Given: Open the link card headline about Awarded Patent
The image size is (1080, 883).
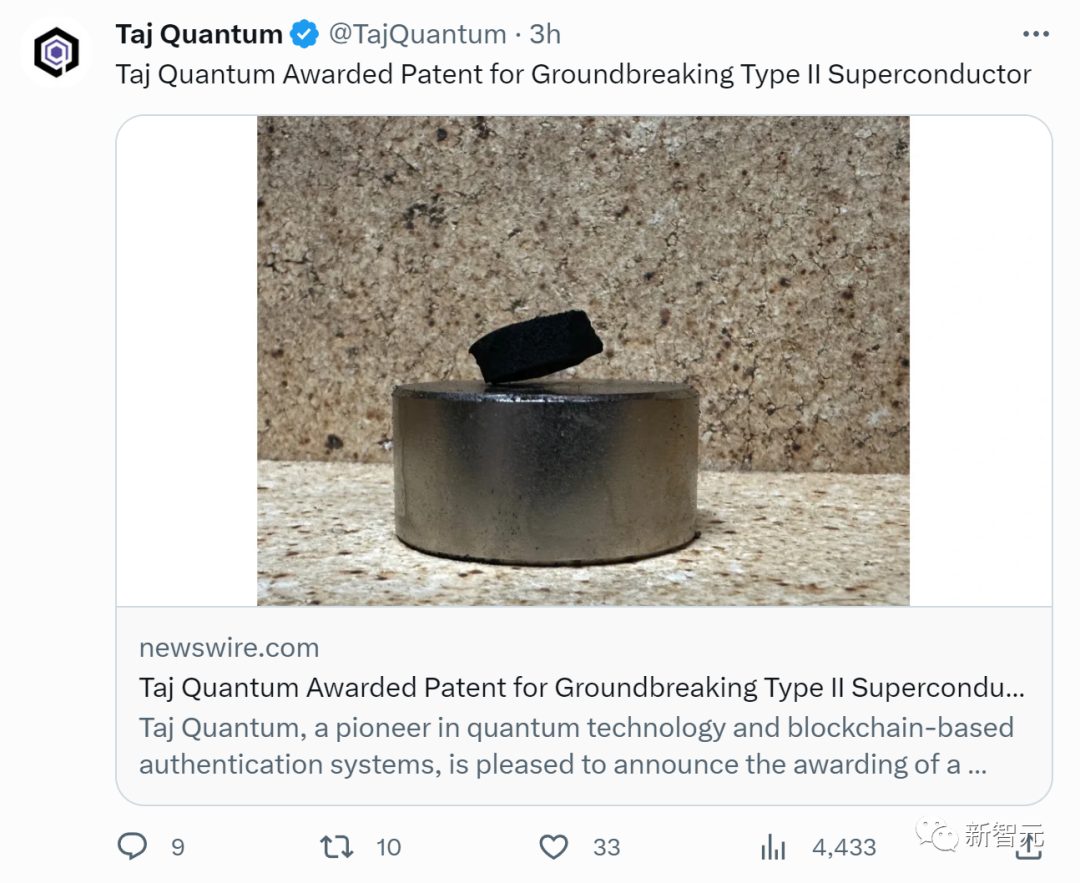Looking at the screenshot, I should tap(581, 687).
